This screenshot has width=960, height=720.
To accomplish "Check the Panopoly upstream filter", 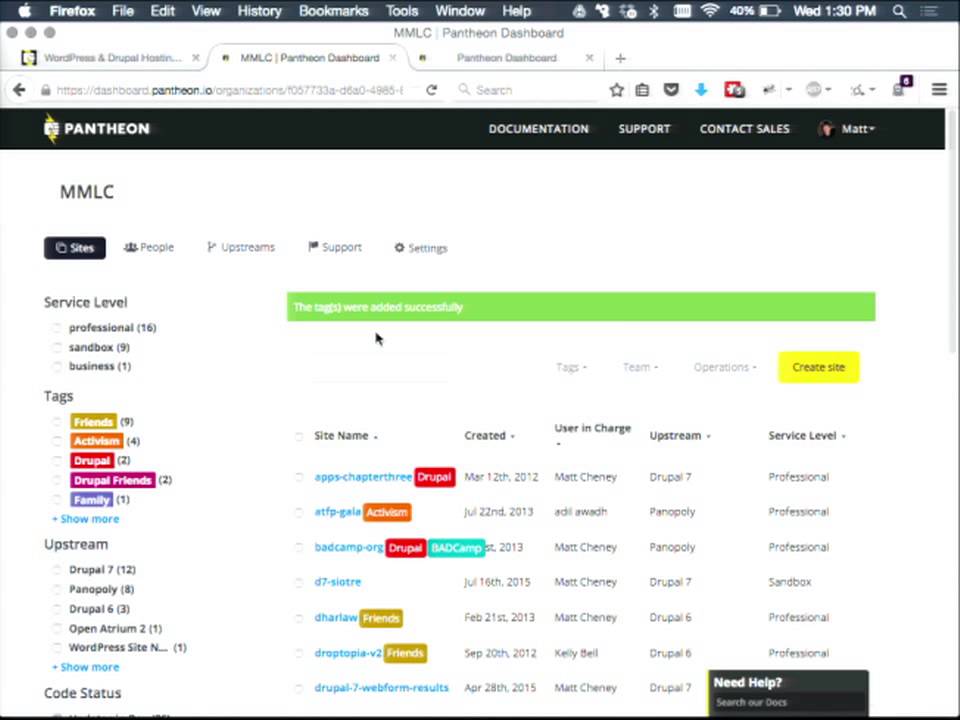I will click(56, 590).
